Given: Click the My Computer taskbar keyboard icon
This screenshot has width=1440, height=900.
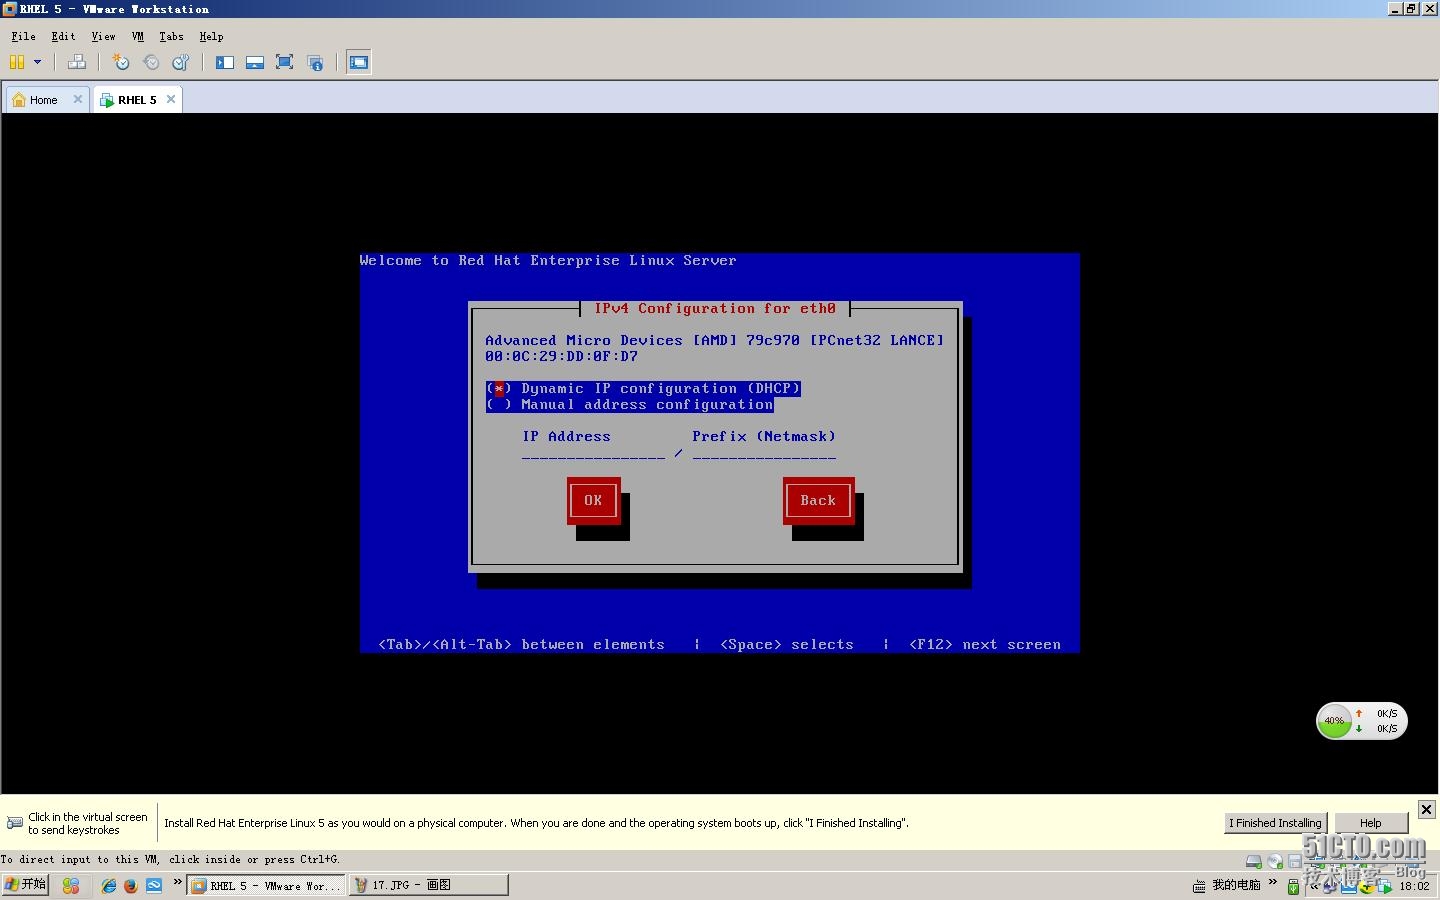Looking at the screenshot, I should point(1199,886).
